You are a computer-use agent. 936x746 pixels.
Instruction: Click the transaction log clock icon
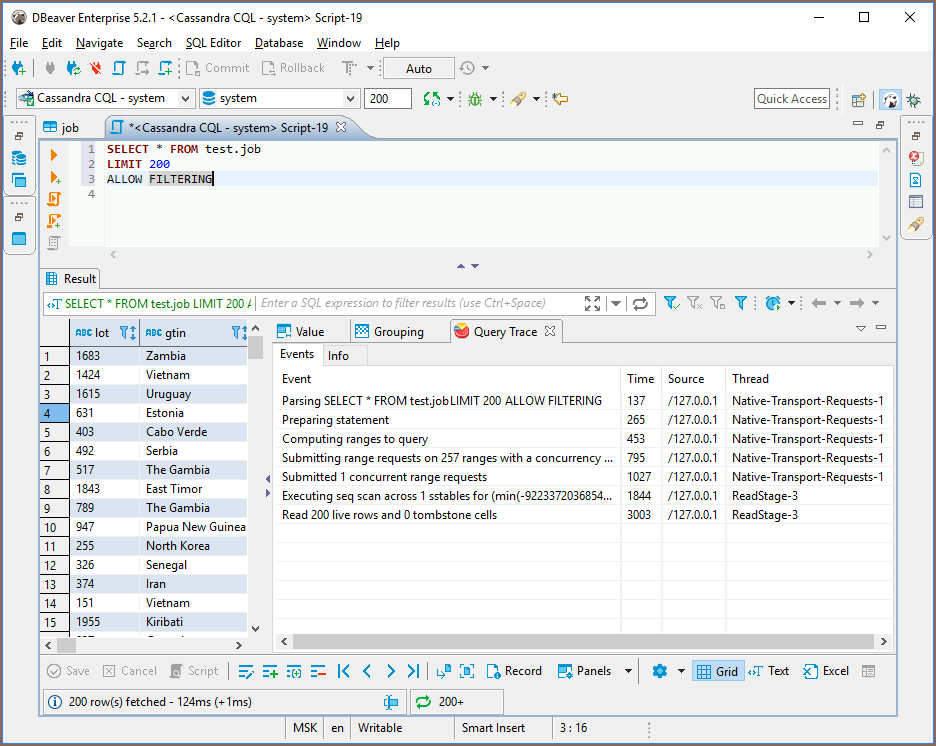(467, 68)
